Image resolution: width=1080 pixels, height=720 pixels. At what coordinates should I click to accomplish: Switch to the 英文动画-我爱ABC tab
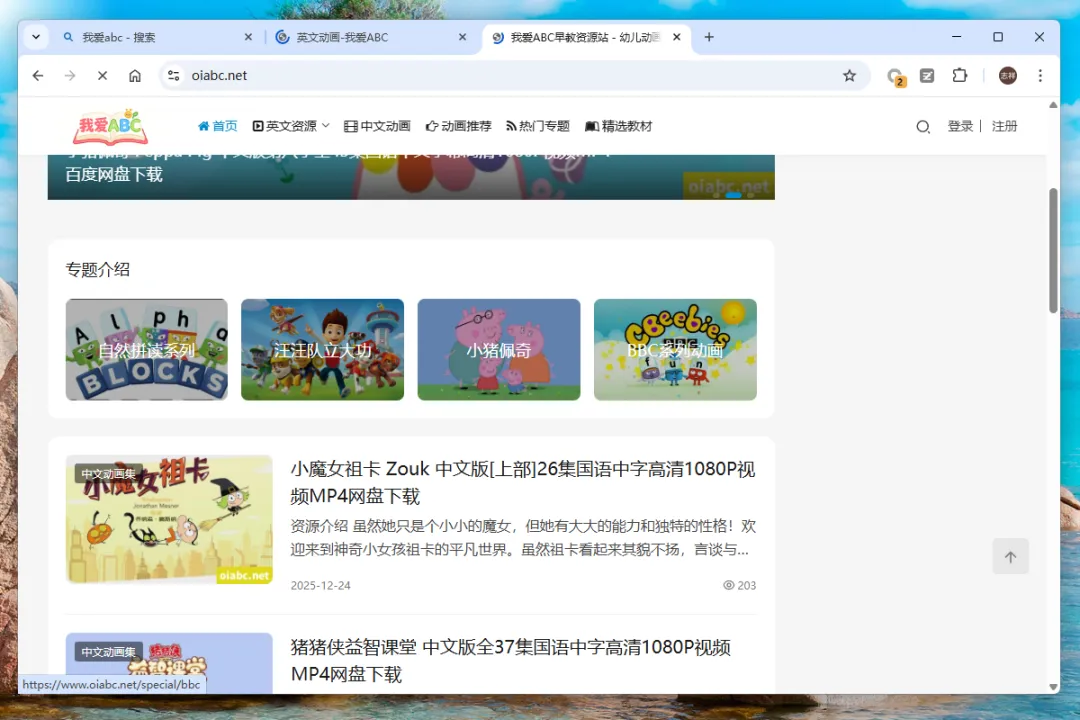coord(371,37)
